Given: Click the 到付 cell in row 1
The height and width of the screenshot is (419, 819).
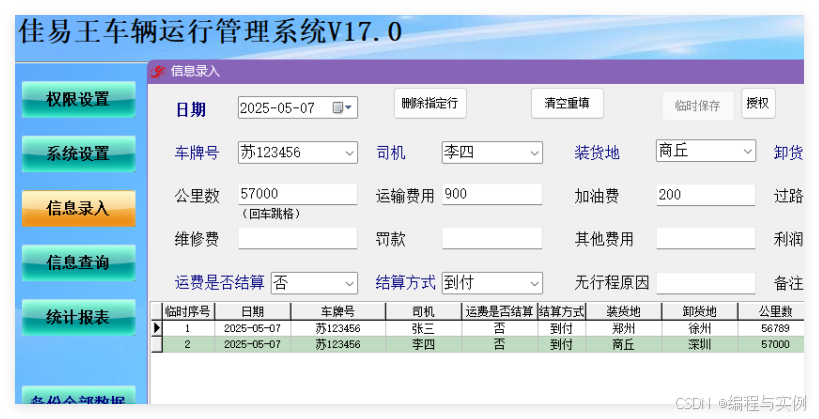Looking at the screenshot, I should click(x=561, y=328).
